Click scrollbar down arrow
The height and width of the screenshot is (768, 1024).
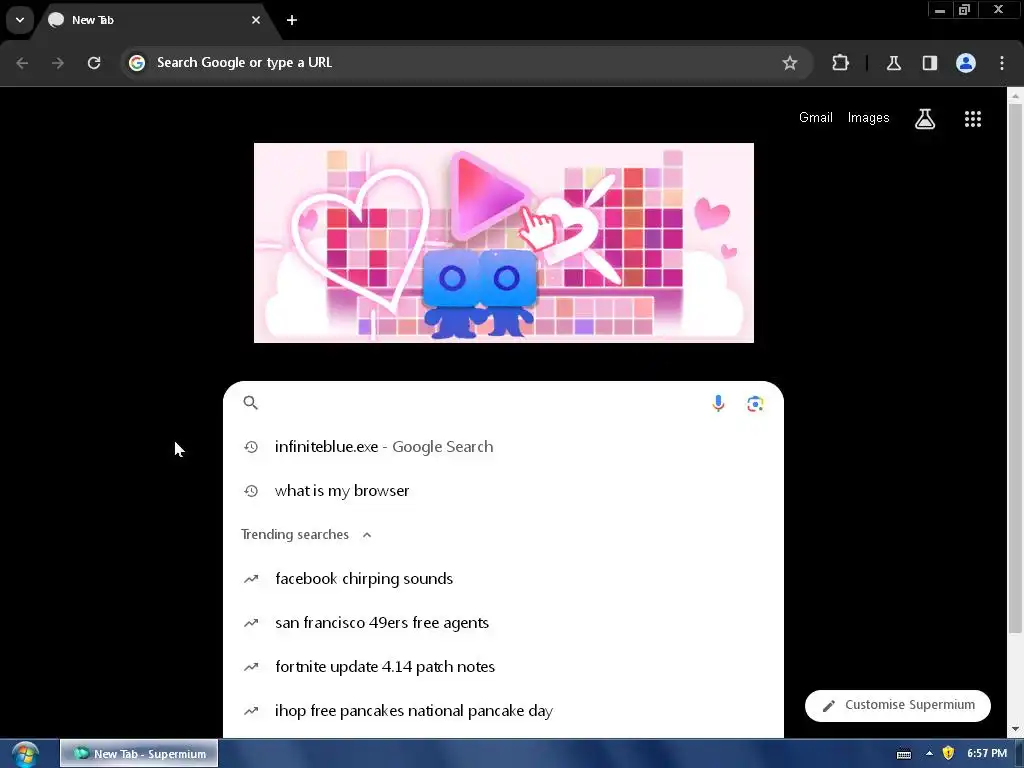(1015, 729)
